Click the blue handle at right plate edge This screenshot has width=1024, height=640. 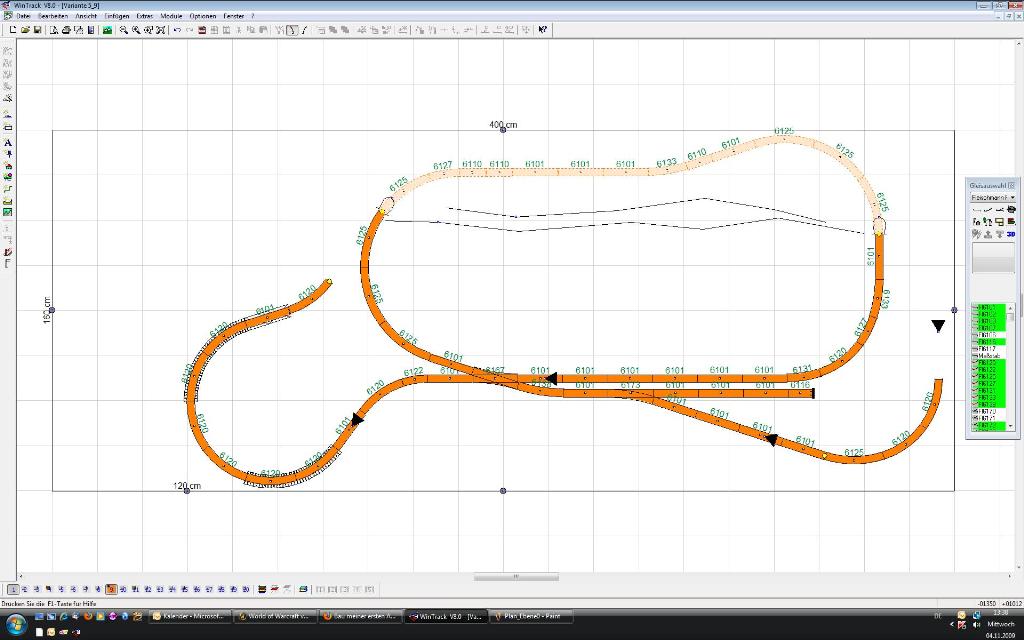tap(954, 310)
